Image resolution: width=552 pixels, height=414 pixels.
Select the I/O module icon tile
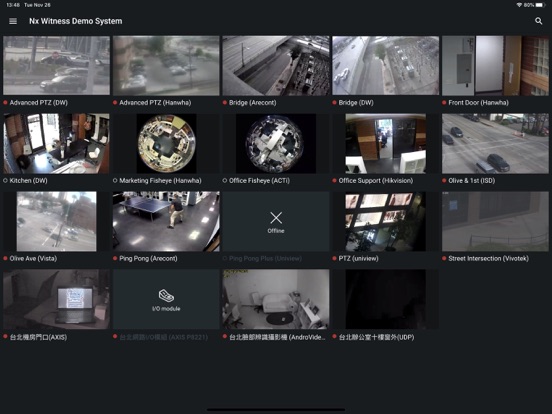tap(166, 299)
